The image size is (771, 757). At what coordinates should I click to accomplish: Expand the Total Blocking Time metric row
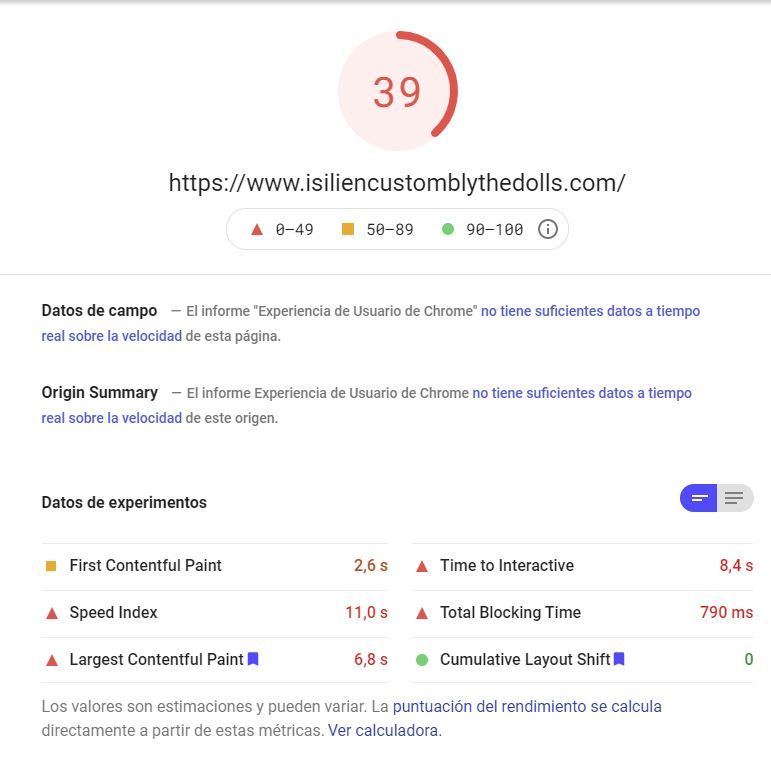coord(583,612)
